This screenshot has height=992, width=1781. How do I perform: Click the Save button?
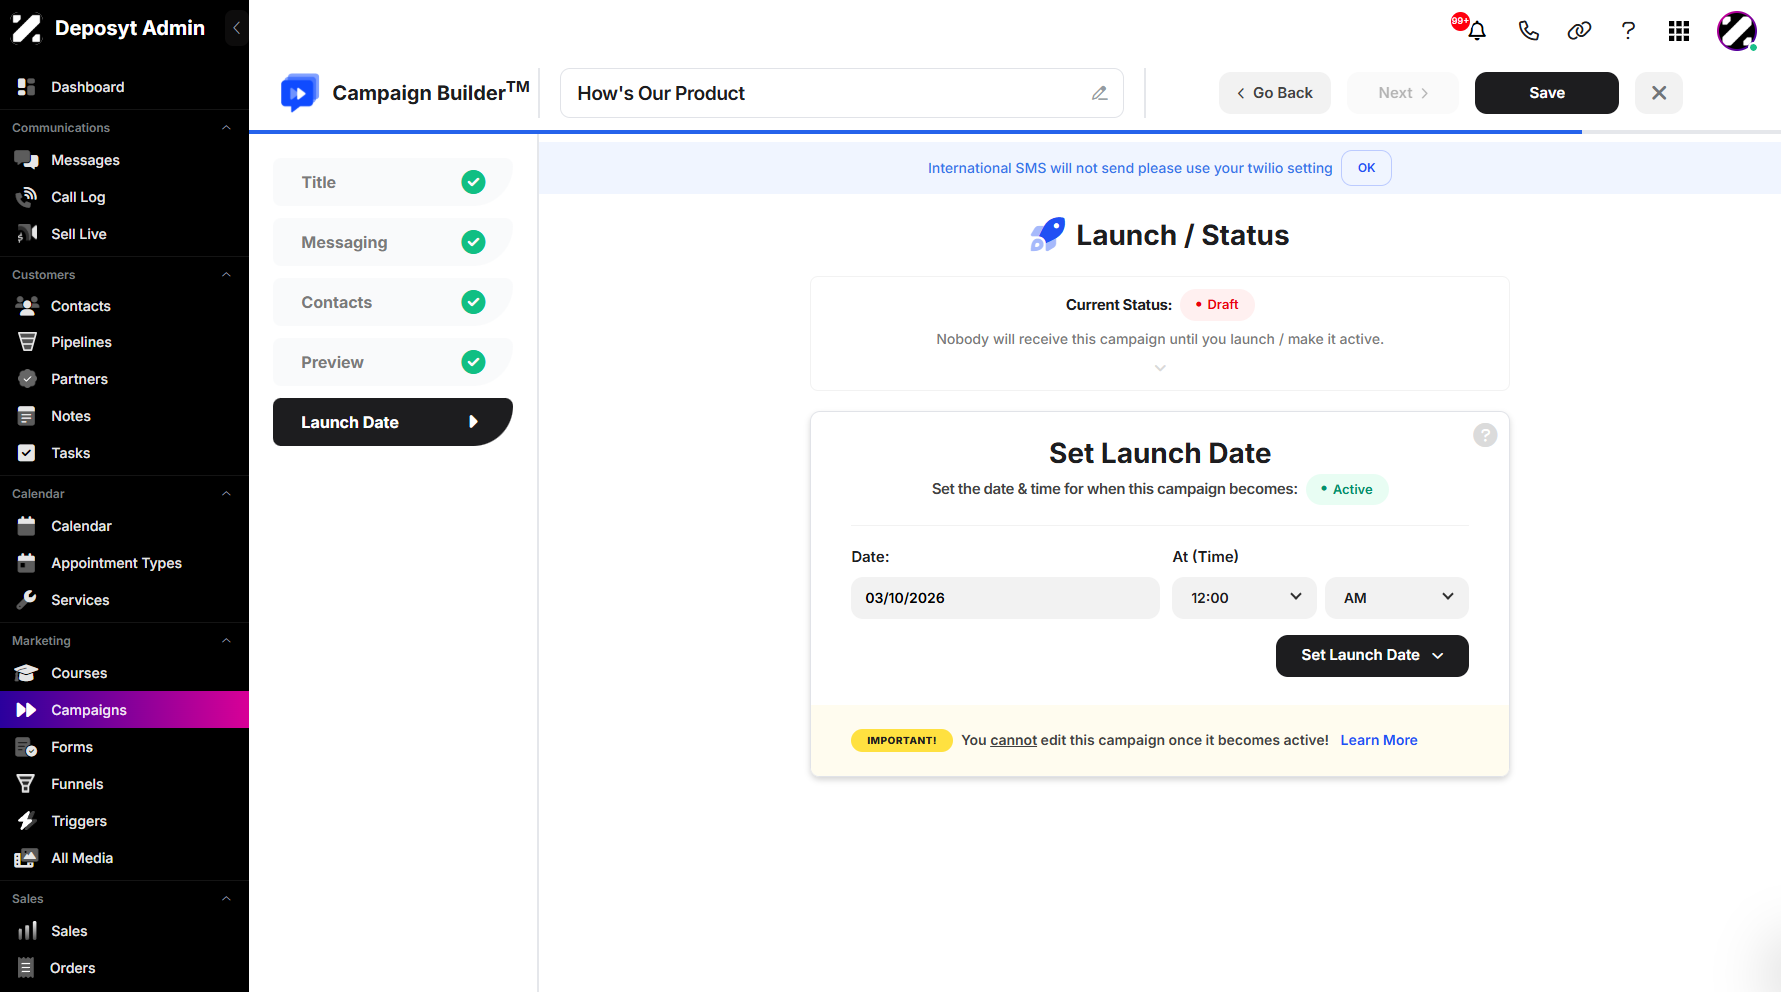click(x=1547, y=93)
